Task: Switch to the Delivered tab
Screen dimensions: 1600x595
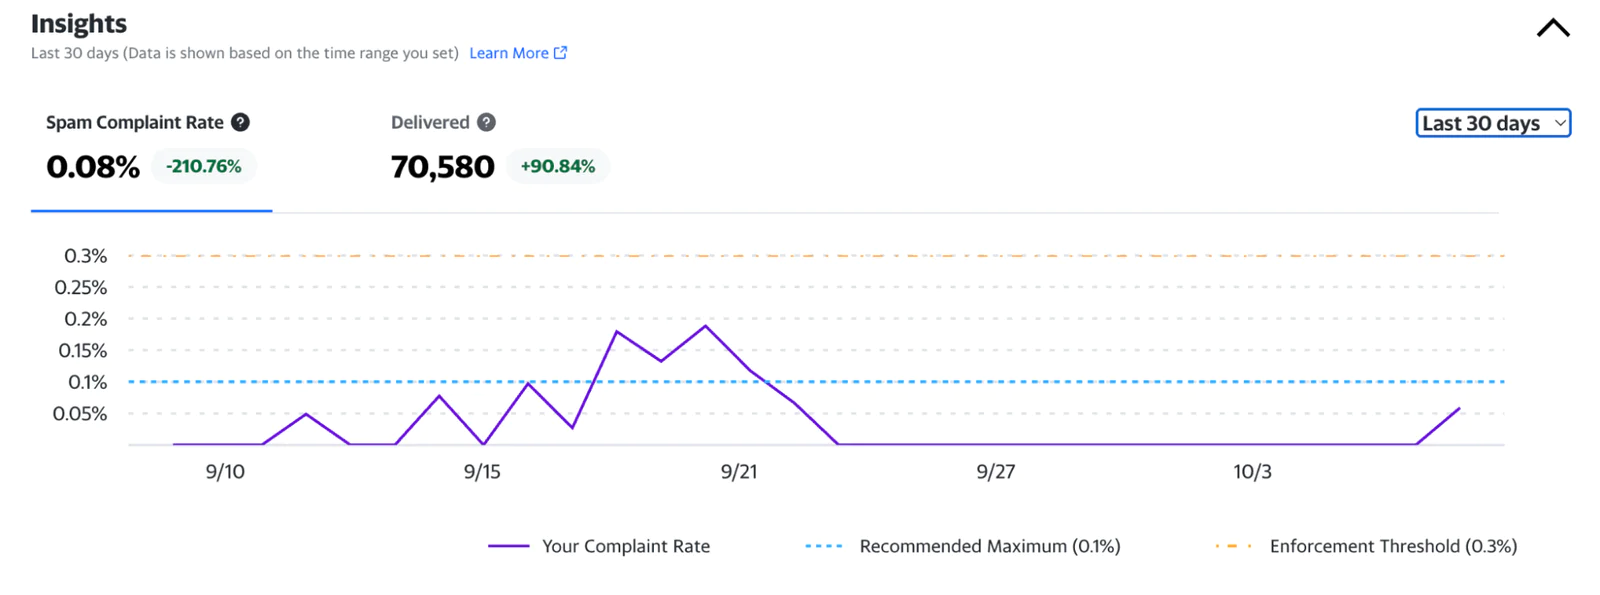Action: coord(430,123)
